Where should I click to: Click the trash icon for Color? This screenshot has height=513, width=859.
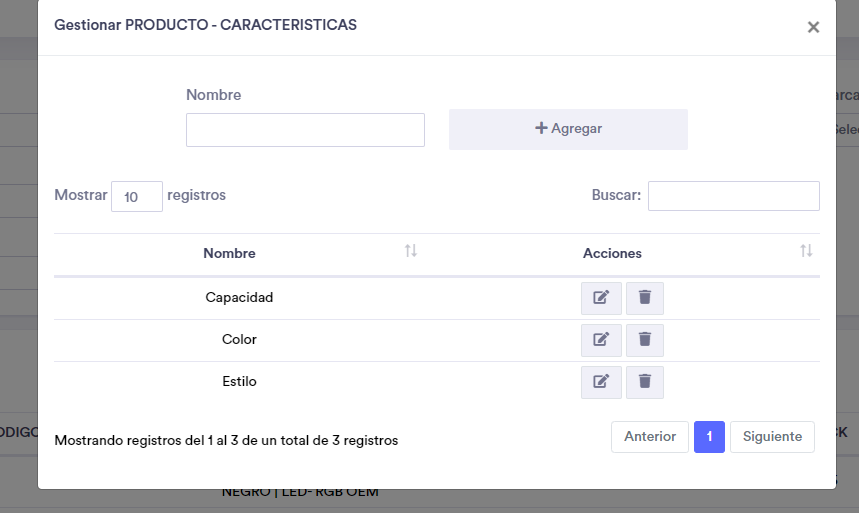645,340
